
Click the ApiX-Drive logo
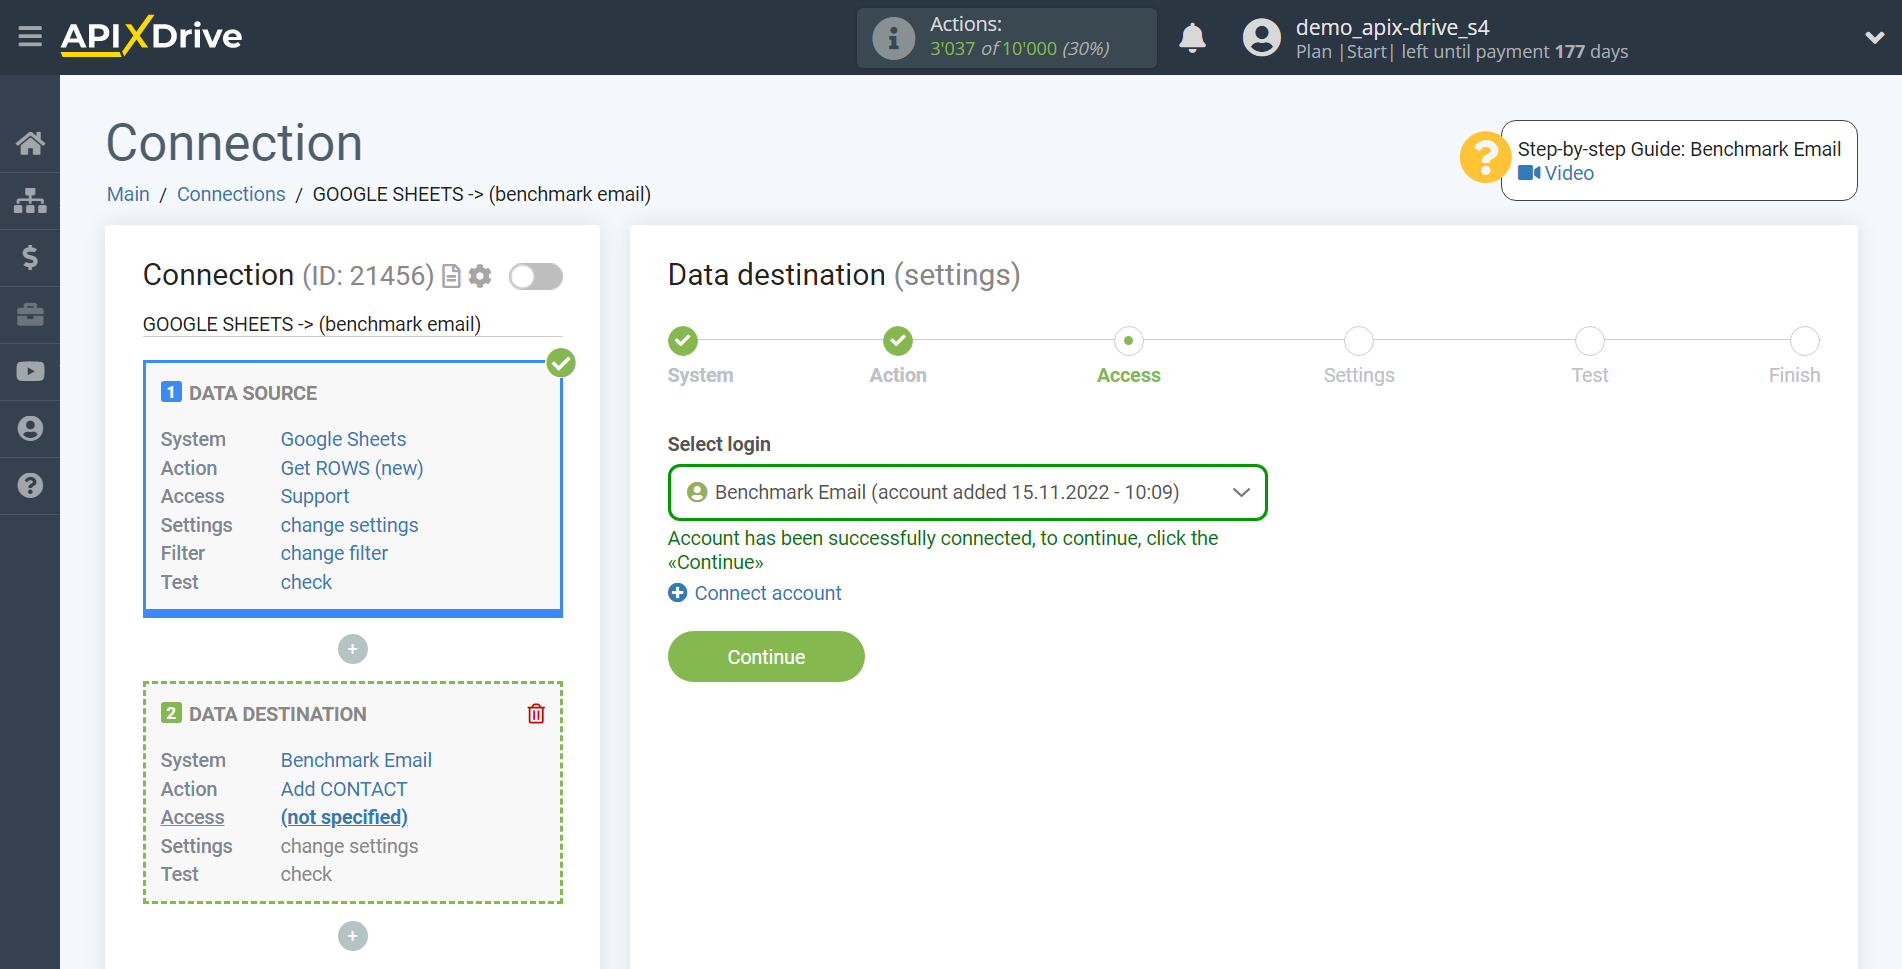point(151,36)
